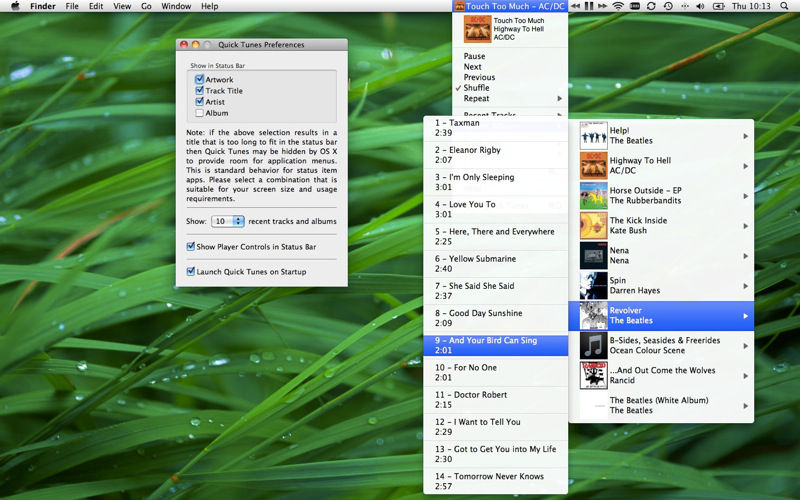Expand the Highway To Hell submenu arrow
Screen dimensions: 800x500
click(745, 166)
